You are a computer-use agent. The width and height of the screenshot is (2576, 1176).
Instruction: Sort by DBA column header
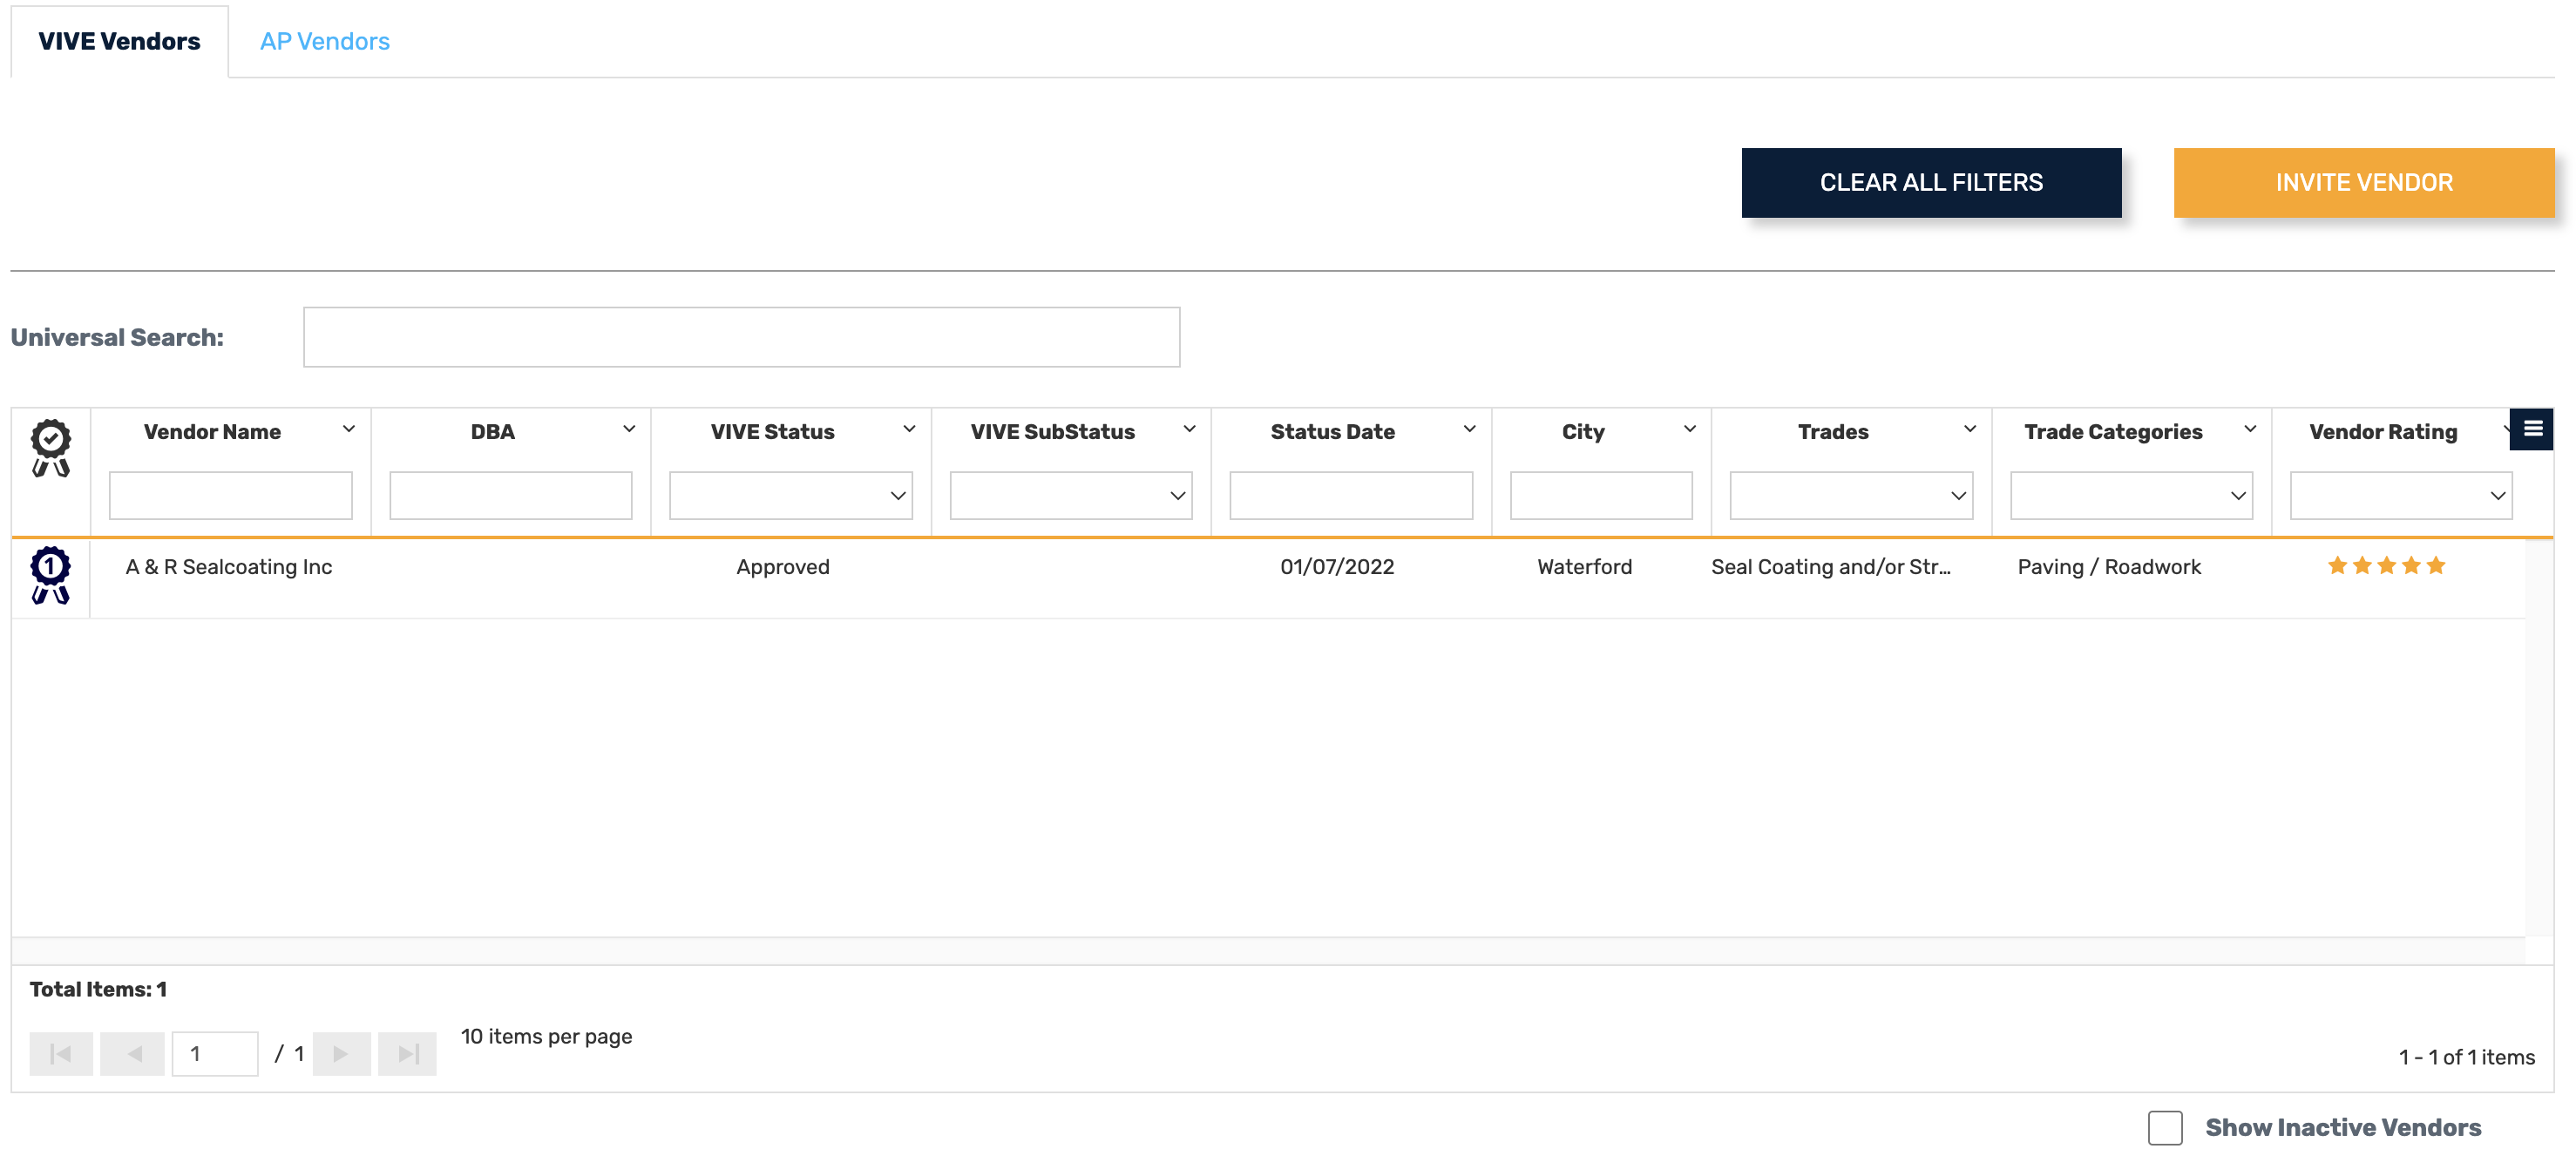[x=493, y=432]
